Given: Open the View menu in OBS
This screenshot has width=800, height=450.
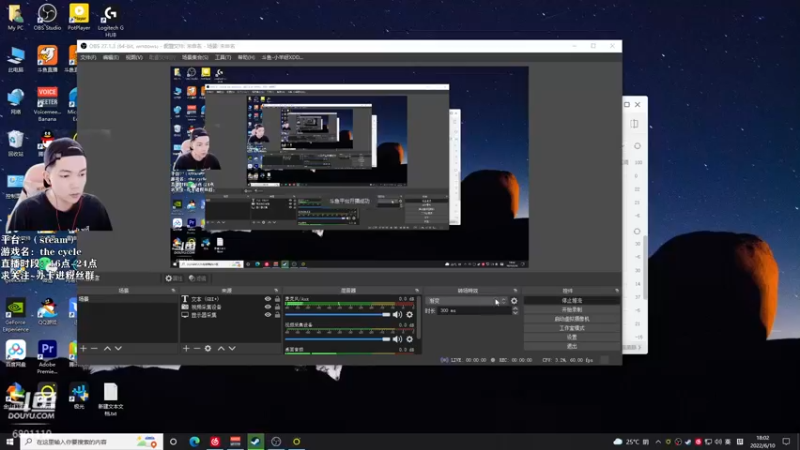Looking at the screenshot, I should [x=134, y=58].
